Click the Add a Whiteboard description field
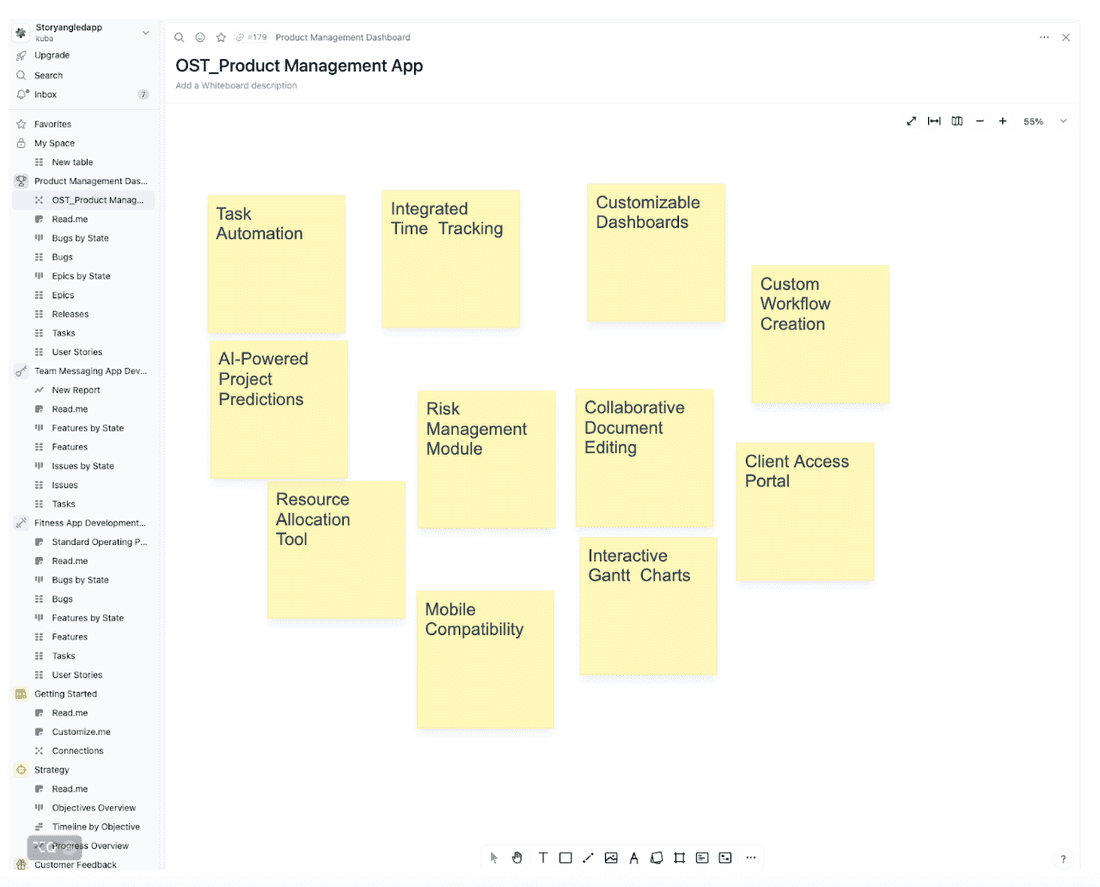 [x=236, y=86]
